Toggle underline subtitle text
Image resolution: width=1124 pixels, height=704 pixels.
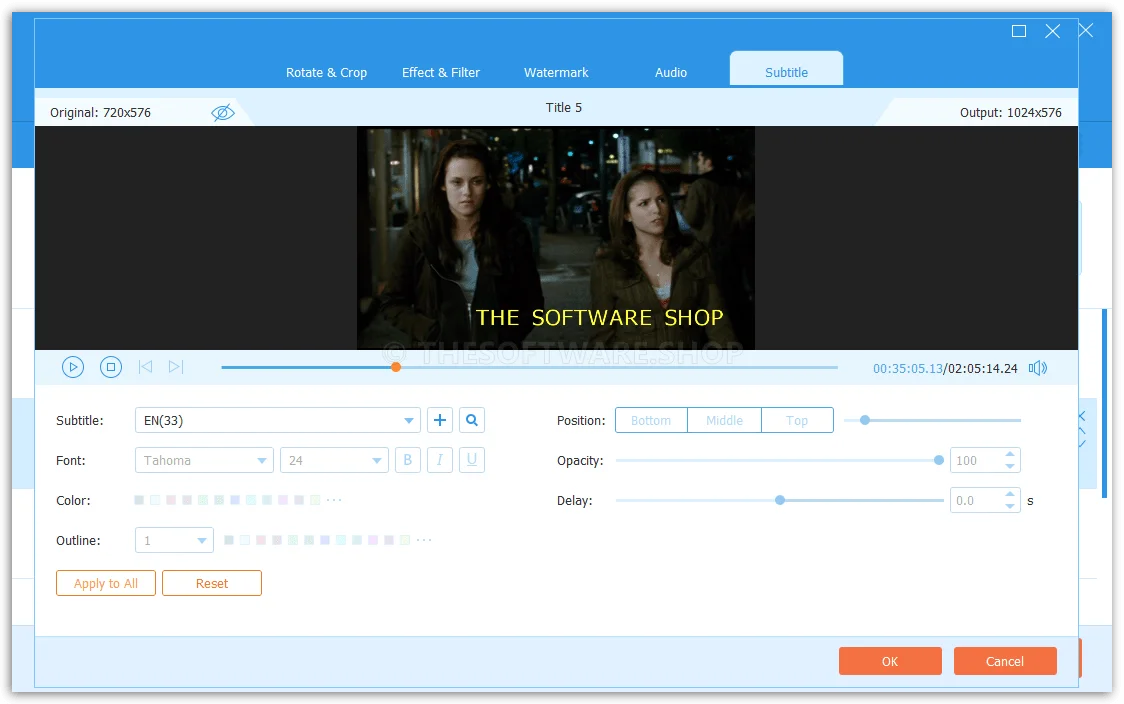coord(472,460)
